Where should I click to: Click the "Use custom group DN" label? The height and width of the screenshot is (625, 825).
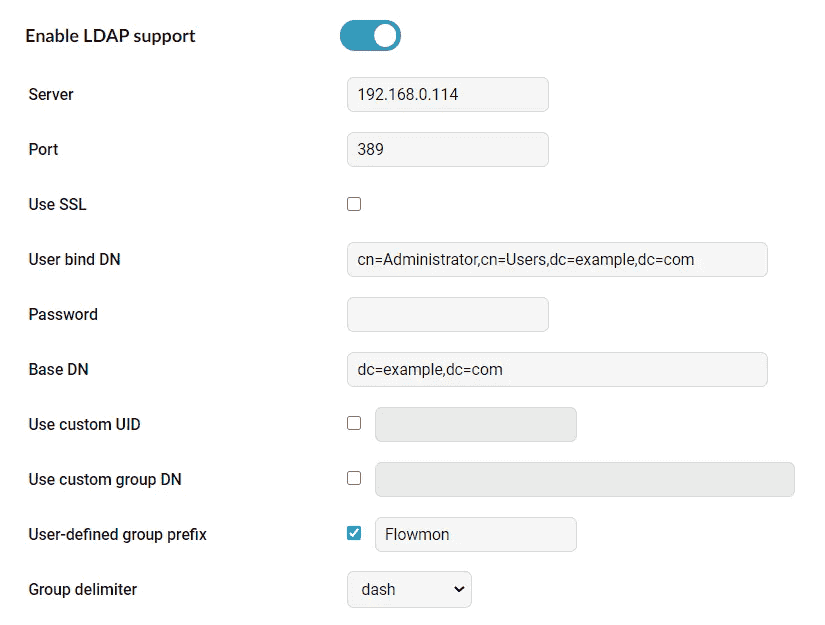105,479
